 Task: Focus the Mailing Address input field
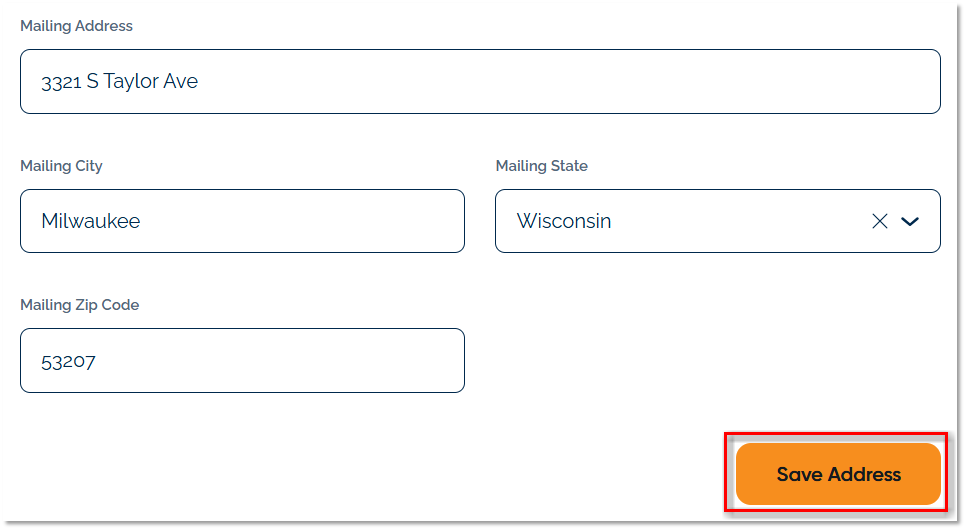coord(480,81)
